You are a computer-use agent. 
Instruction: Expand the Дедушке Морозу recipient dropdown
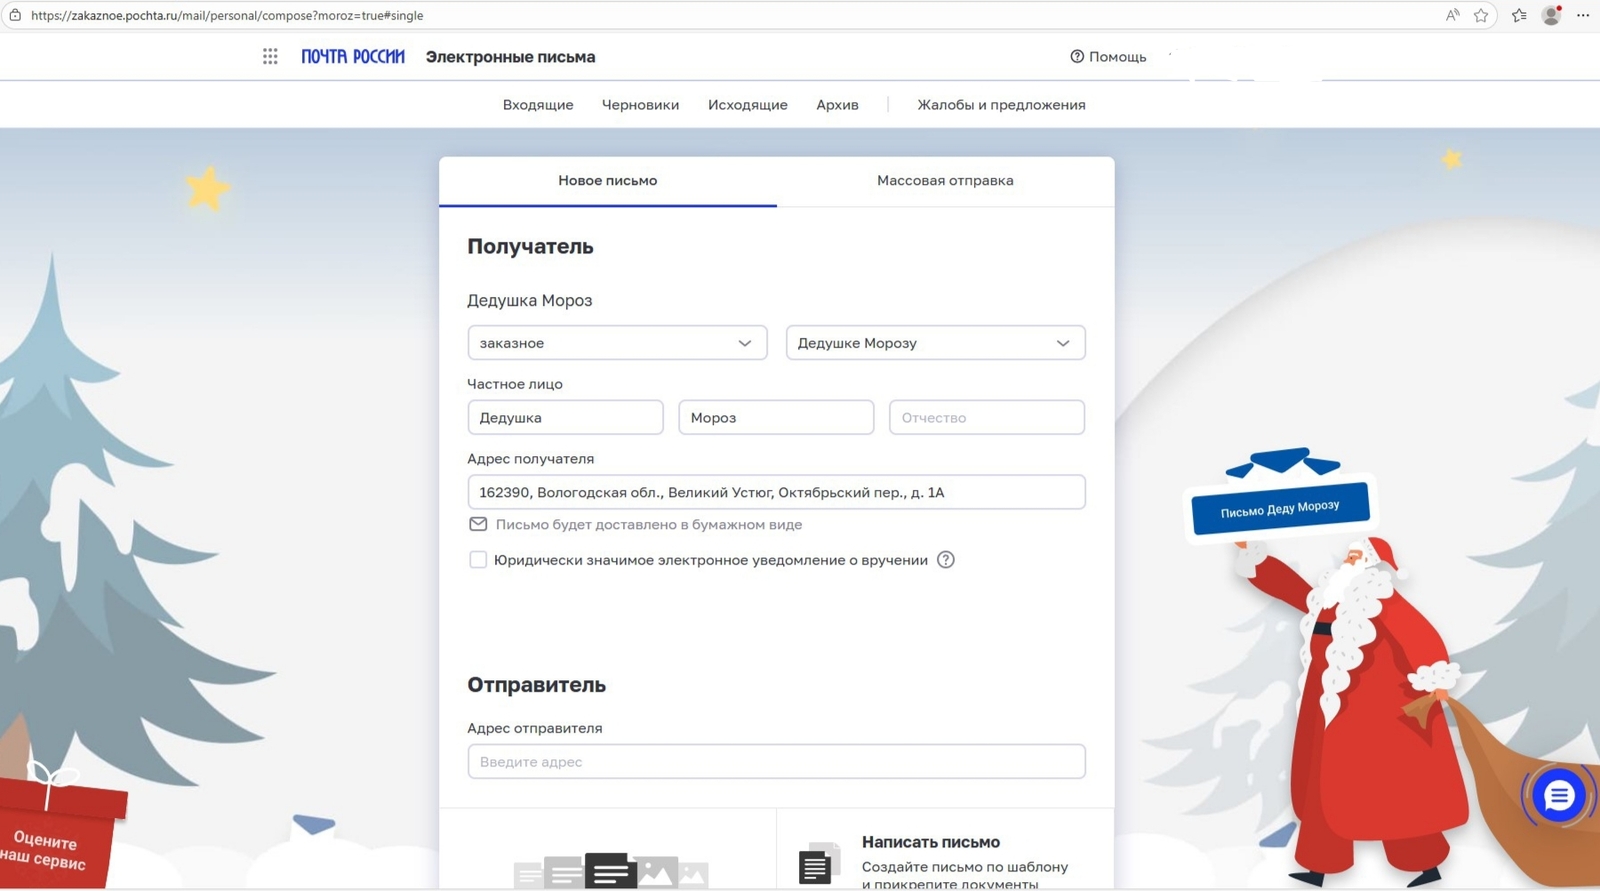935,343
